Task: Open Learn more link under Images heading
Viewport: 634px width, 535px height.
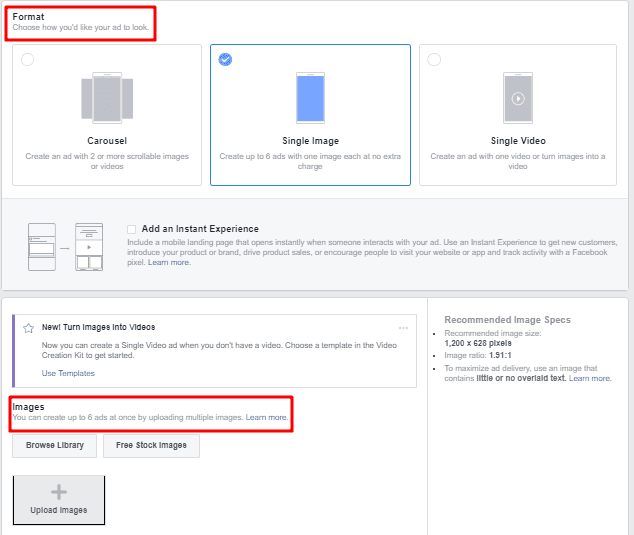Action: coord(267,417)
